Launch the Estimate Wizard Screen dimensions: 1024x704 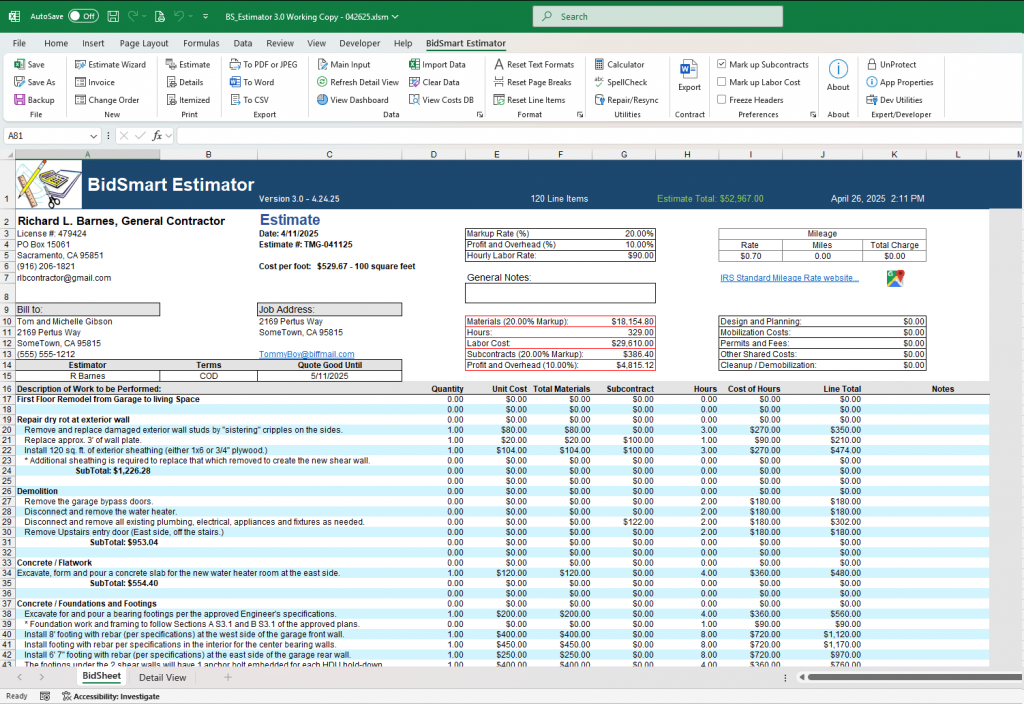[110, 65]
